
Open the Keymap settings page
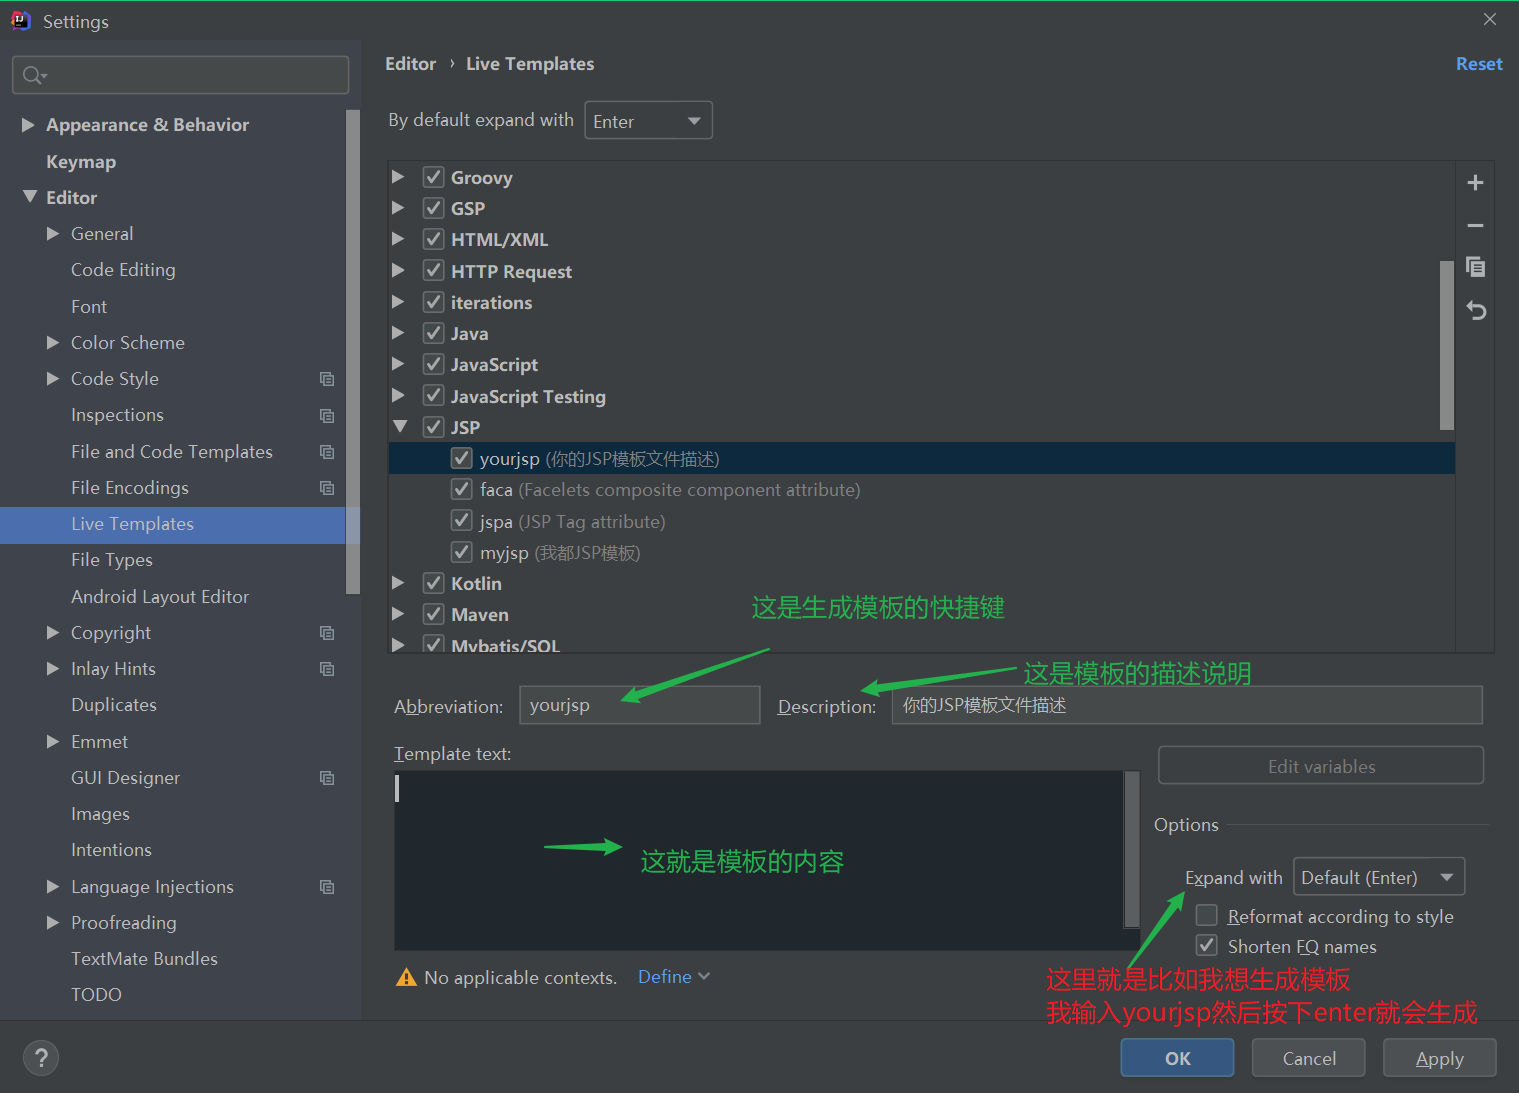(x=81, y=162)
